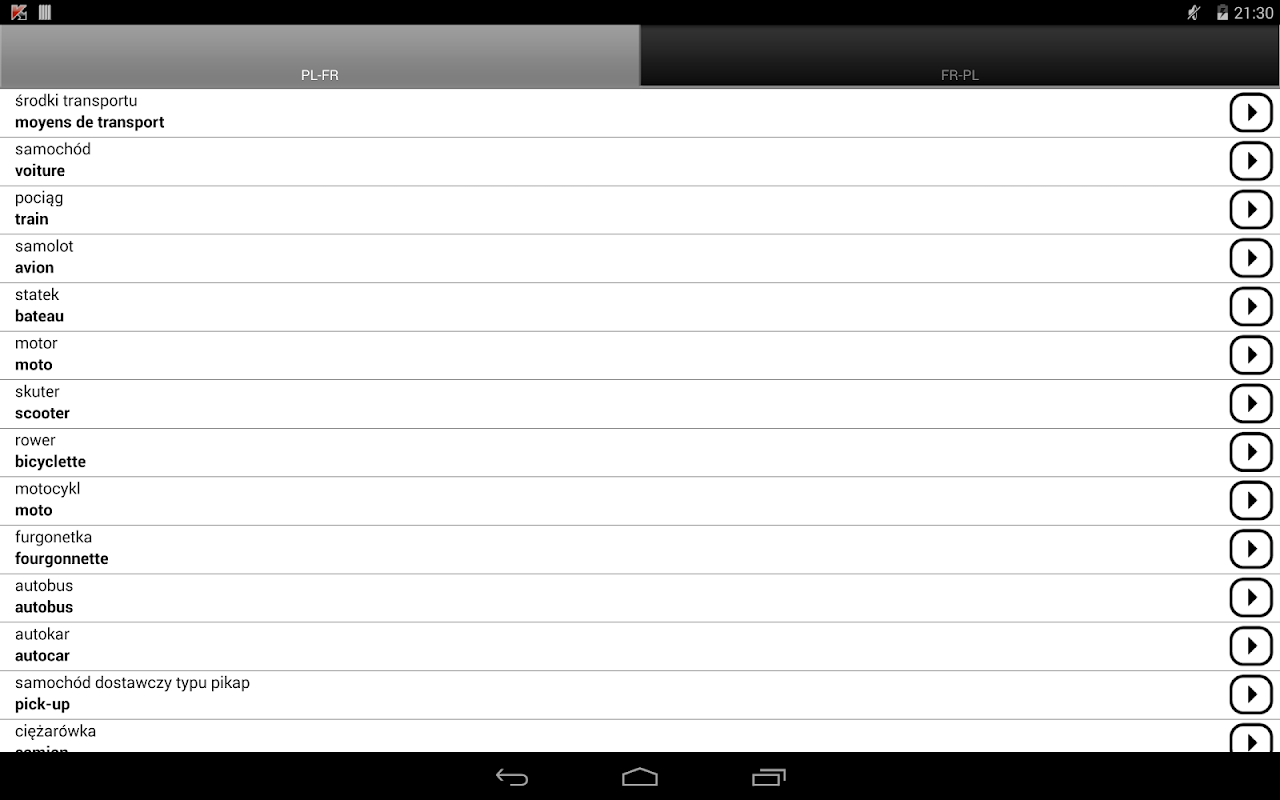Play audio for 'pick-up'
Image resolution: width=1280 pixels, height=800 pixels.
[1251, 695]
